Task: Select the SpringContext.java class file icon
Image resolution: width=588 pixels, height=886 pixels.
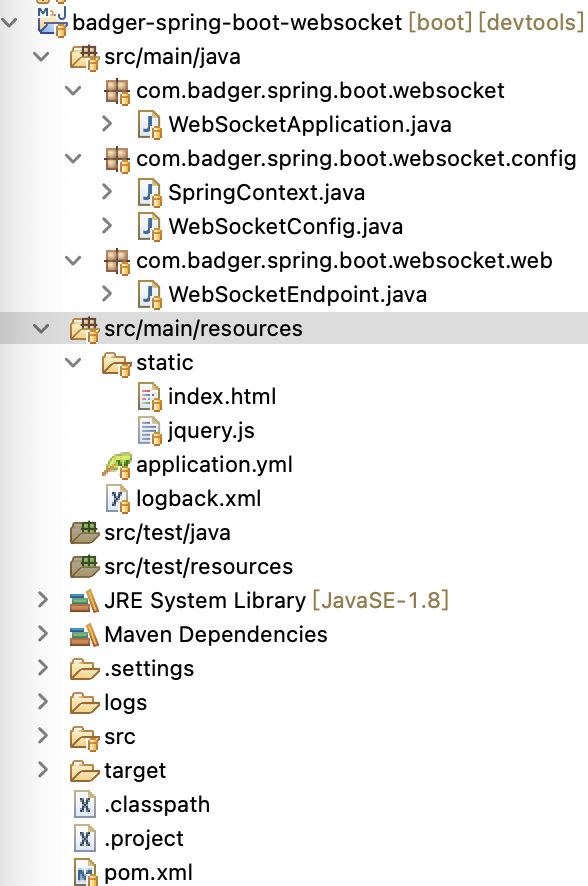Action: [152, 193]
